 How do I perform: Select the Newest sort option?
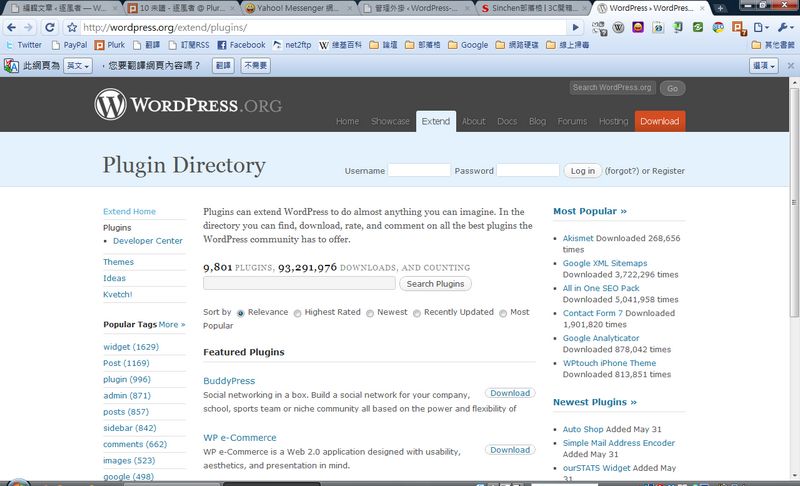(370, 313)
